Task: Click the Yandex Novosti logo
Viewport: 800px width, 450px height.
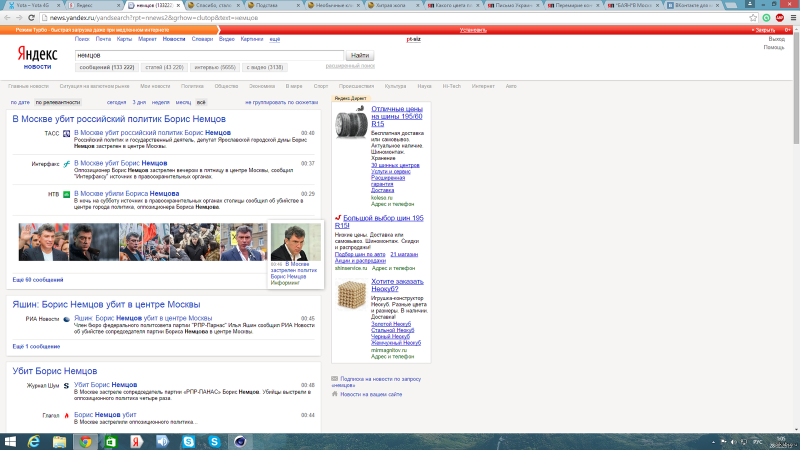Action: tap(36, 59)
